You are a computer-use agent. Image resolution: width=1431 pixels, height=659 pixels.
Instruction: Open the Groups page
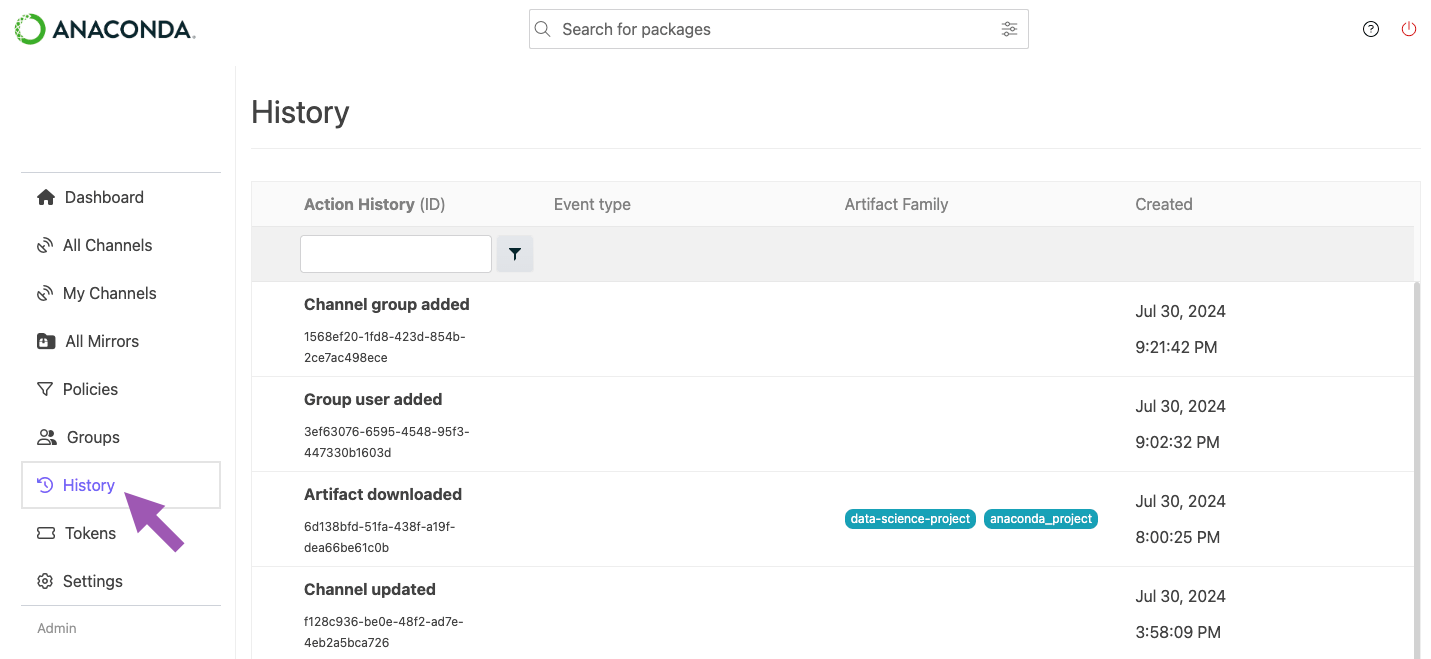[x=121, y=437]
